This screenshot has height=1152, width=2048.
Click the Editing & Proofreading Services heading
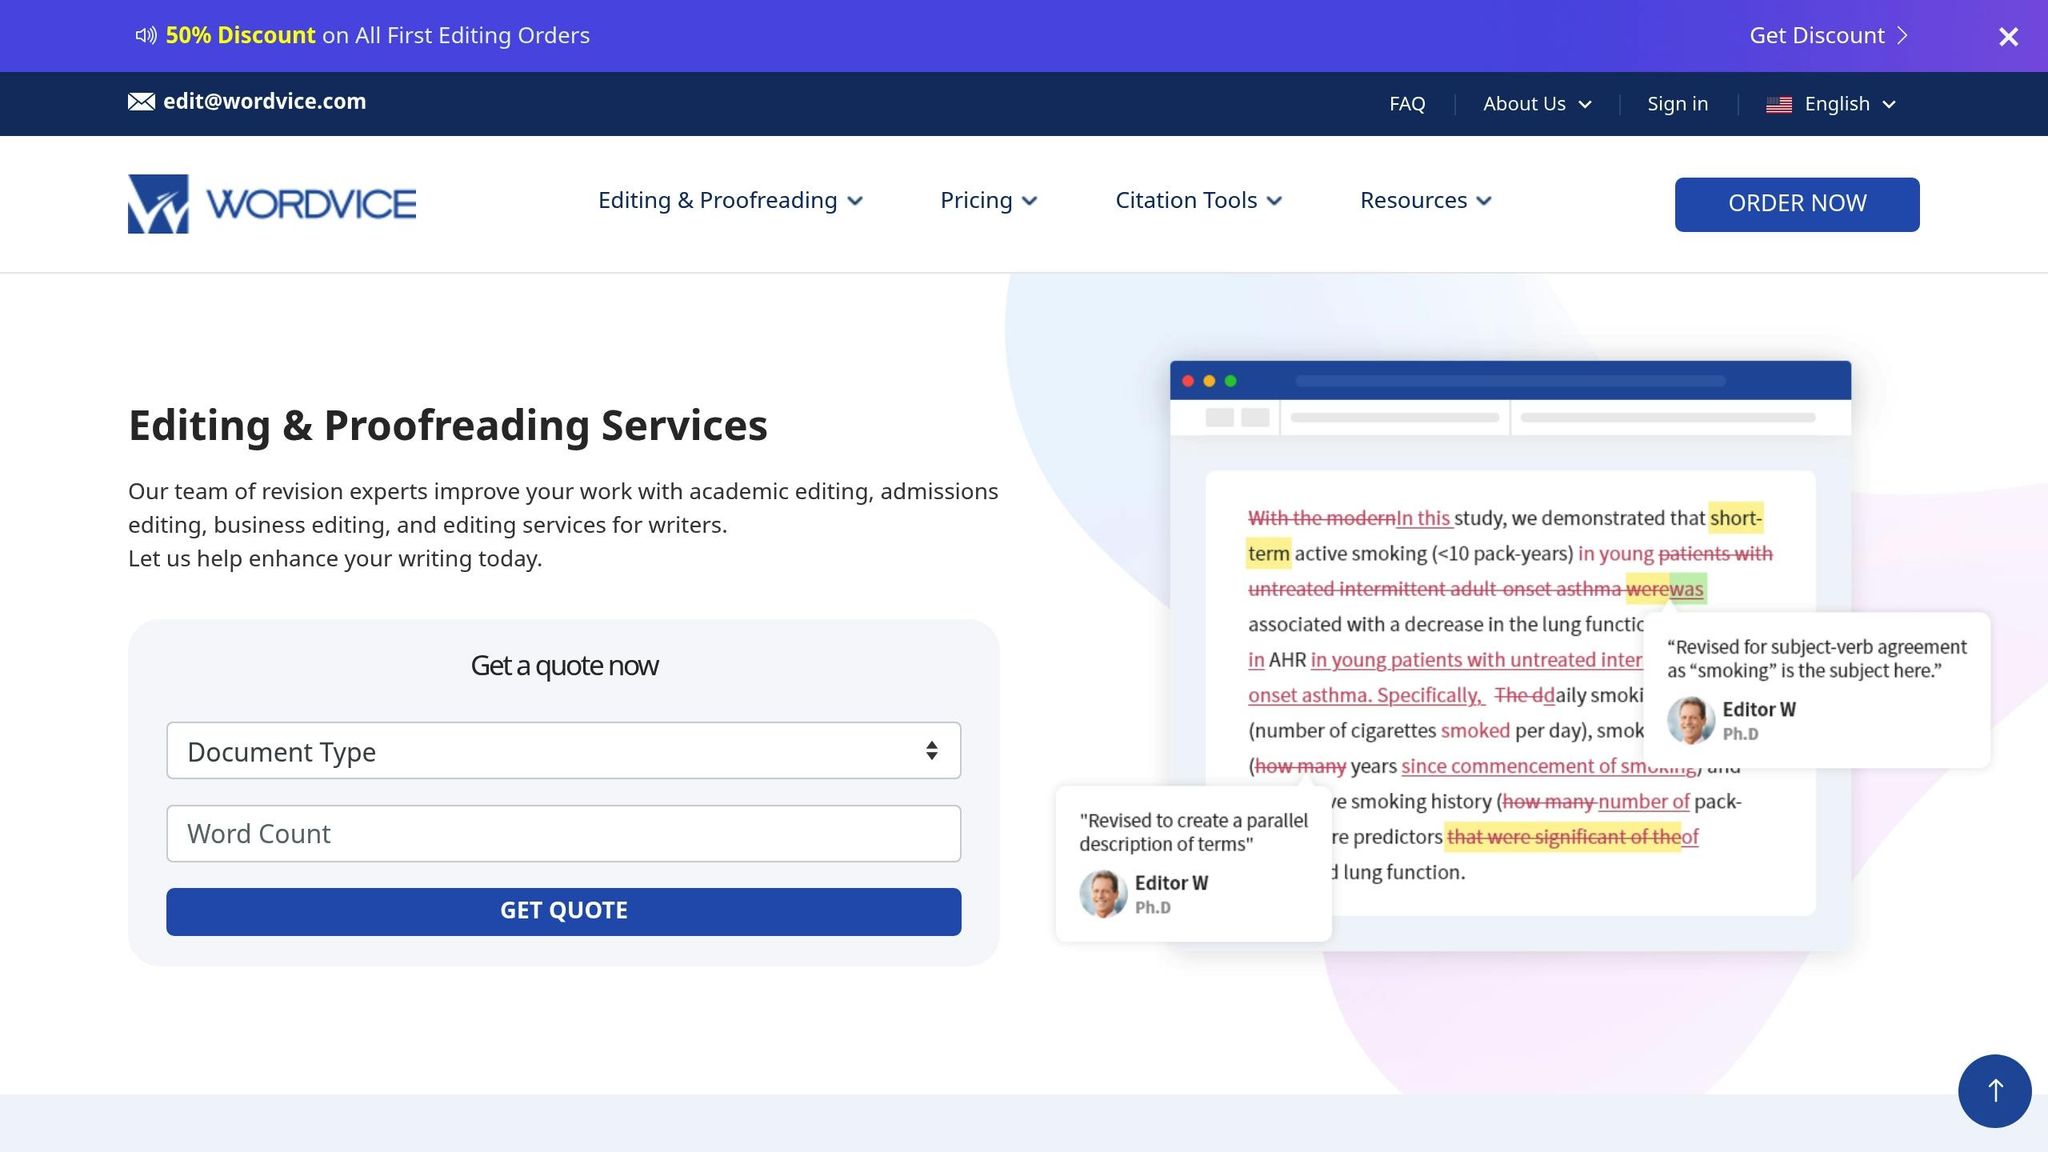[448, 425]
